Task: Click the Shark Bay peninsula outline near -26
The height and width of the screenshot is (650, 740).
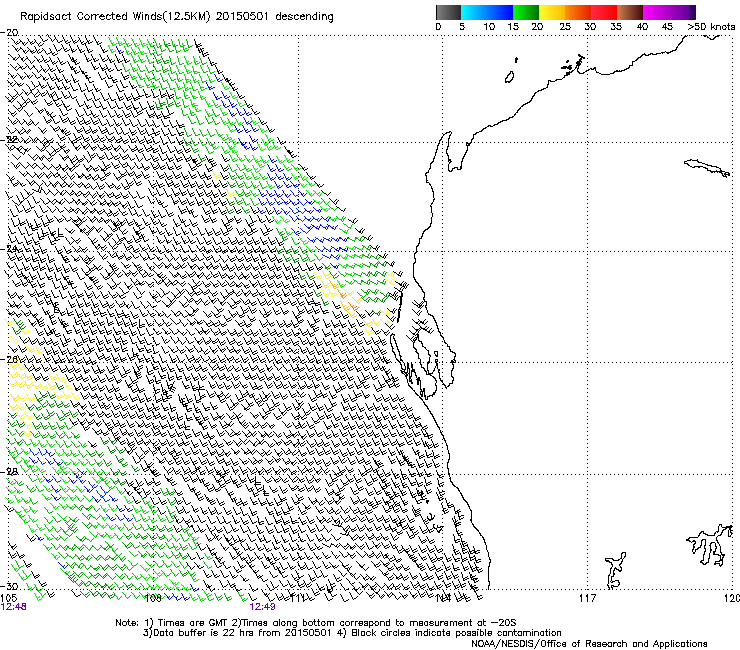Action: tap(421, 355)
